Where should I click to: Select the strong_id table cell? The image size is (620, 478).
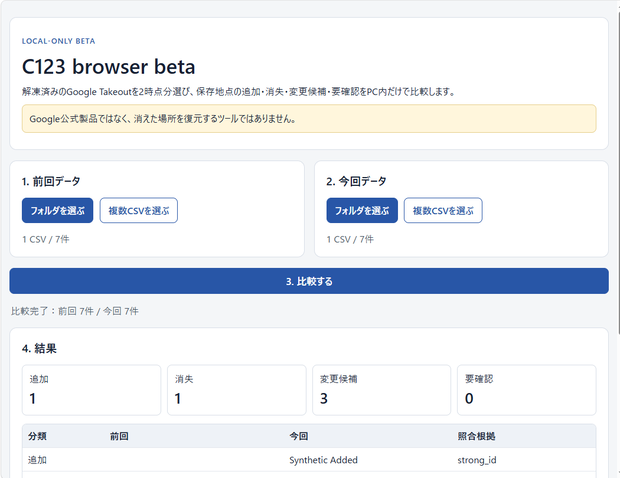tap(477, 460)
